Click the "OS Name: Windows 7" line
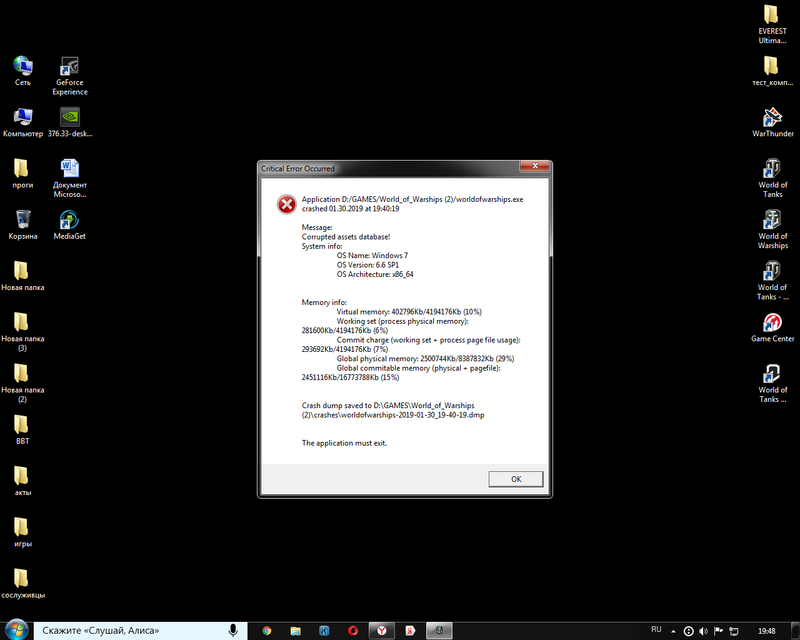This screenshot has height=640, width=800. (x=372, y=255)
